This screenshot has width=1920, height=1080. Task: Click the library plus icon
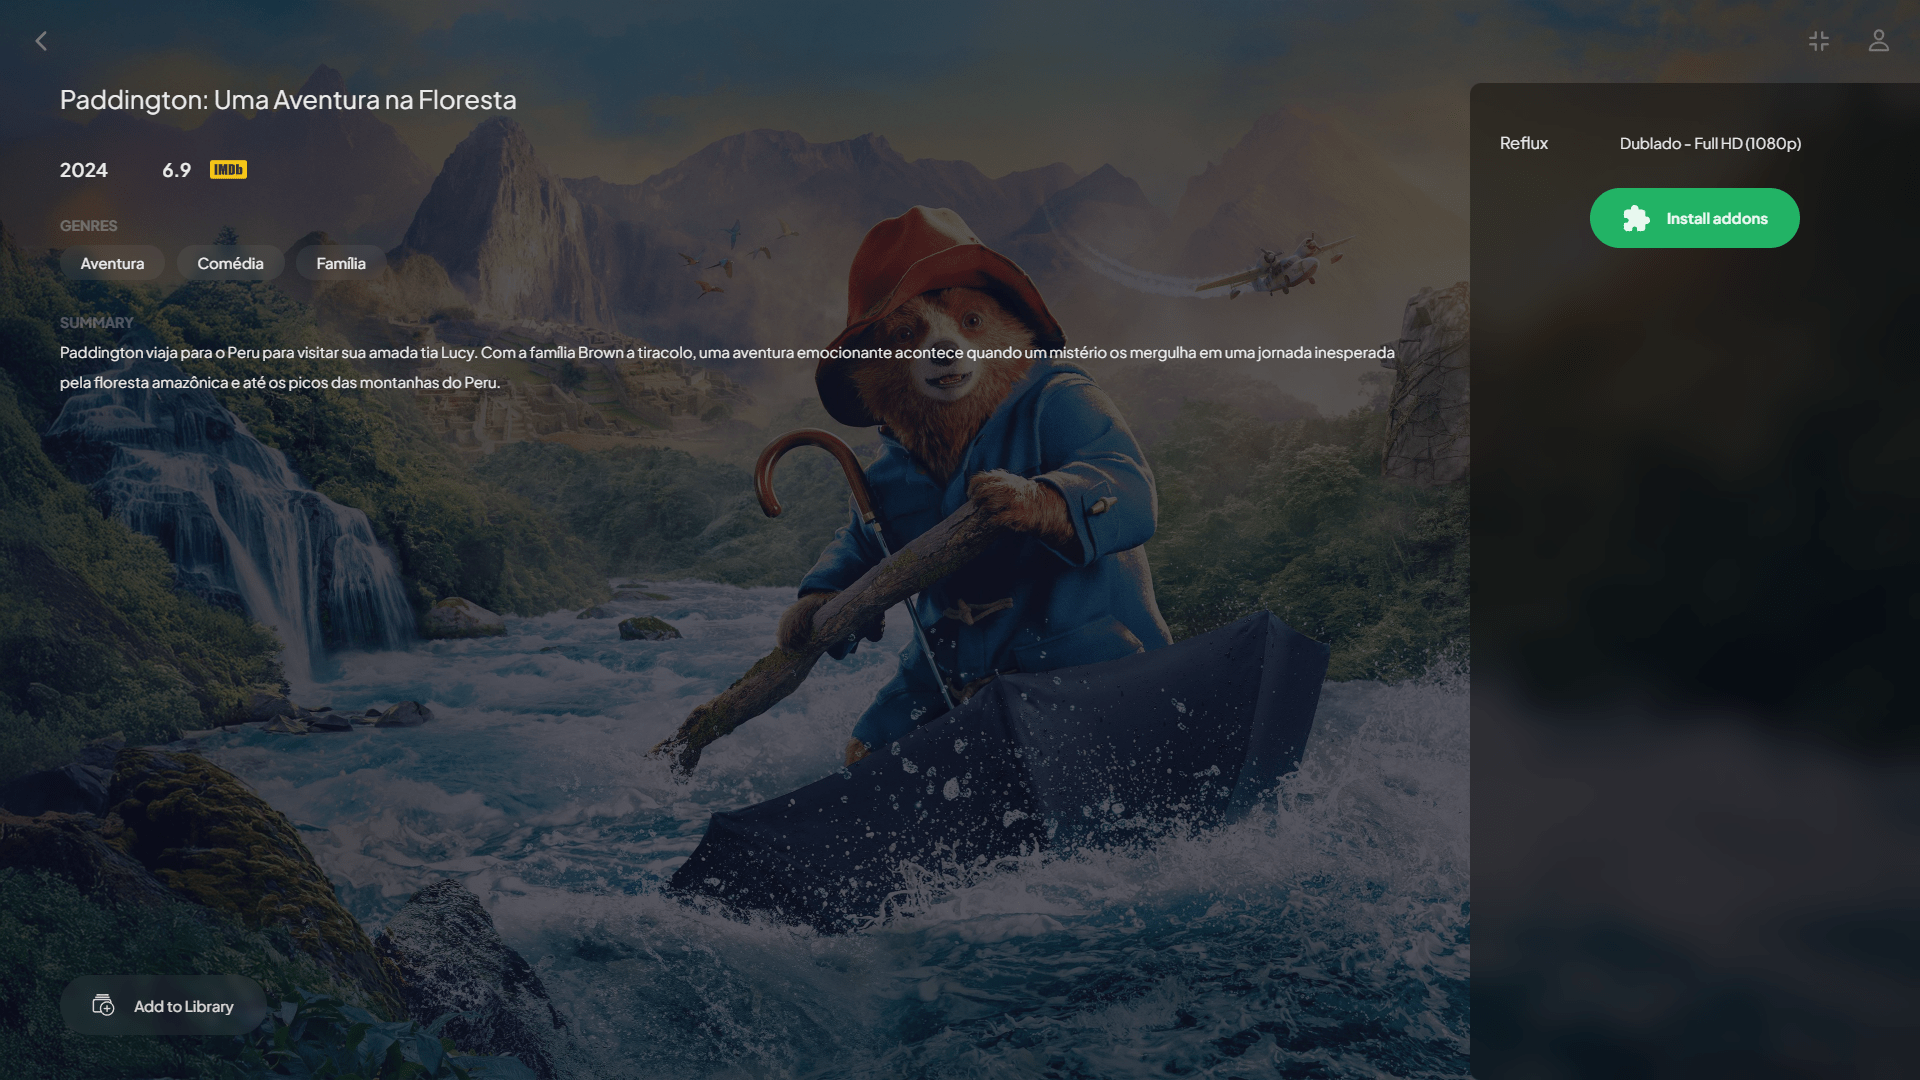click(x=103, y=1005)
